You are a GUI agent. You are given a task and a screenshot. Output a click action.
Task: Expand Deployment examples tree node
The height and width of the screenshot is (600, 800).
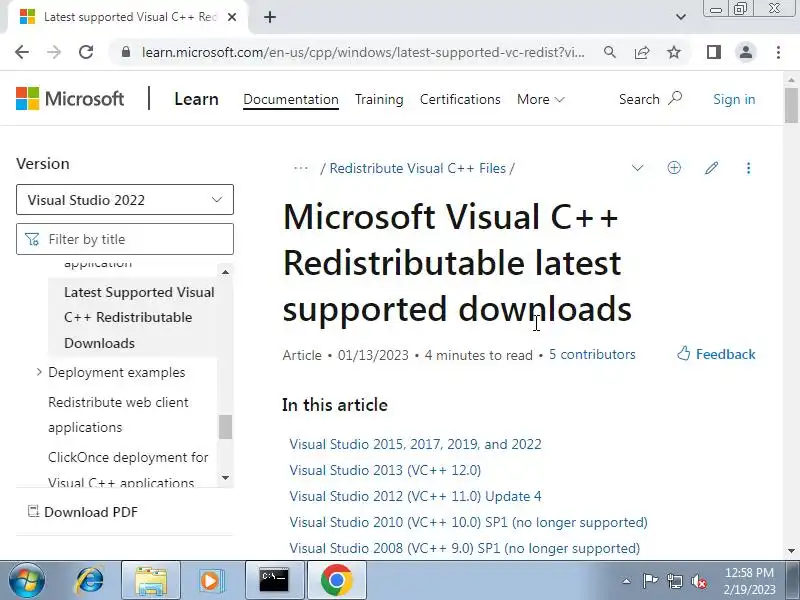(39, 372)
